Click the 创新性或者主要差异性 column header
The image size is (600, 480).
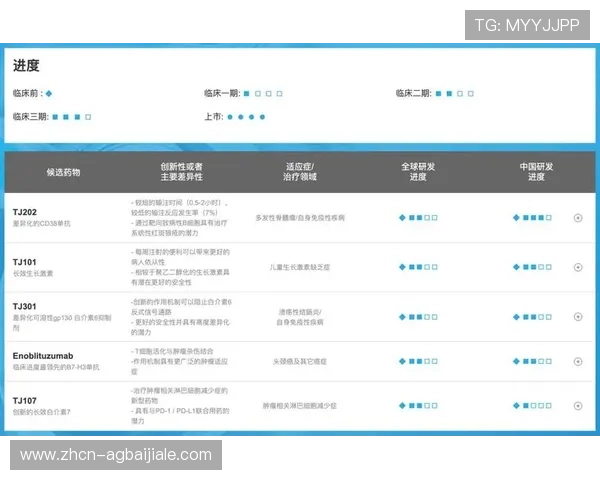point(181,172)
